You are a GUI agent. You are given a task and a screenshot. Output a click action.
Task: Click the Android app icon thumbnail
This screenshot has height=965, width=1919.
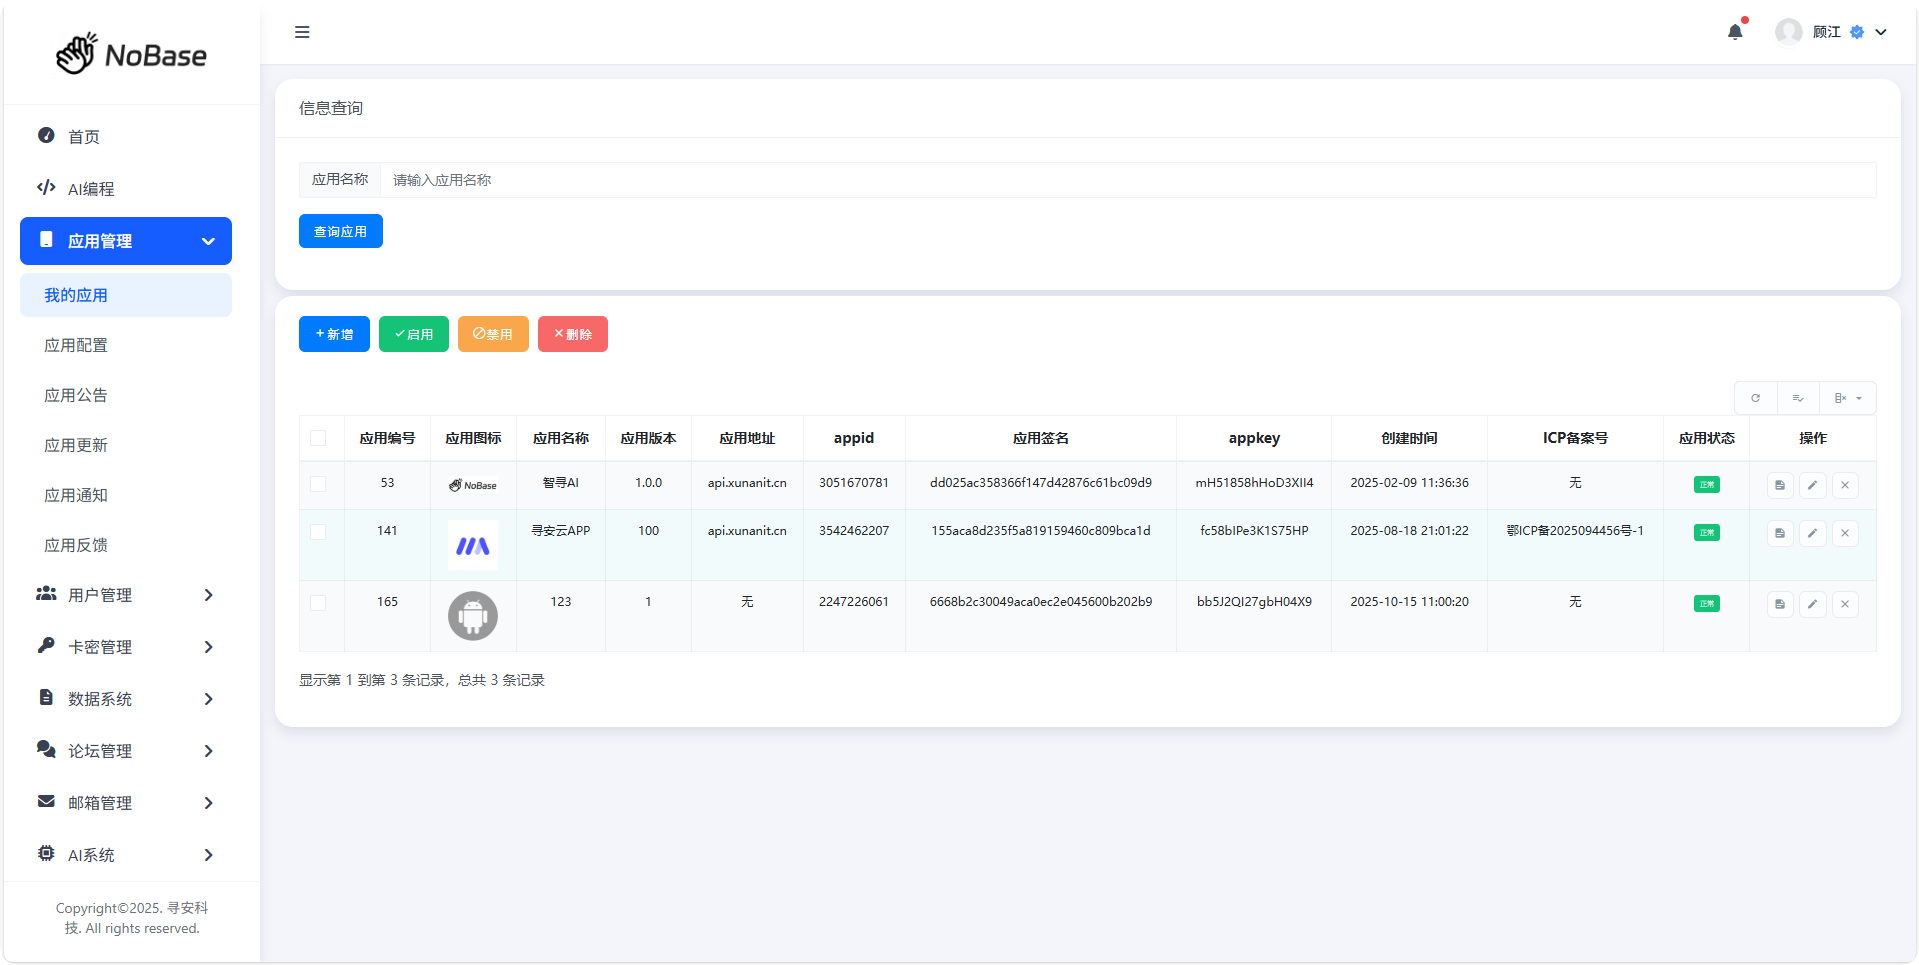473,616
